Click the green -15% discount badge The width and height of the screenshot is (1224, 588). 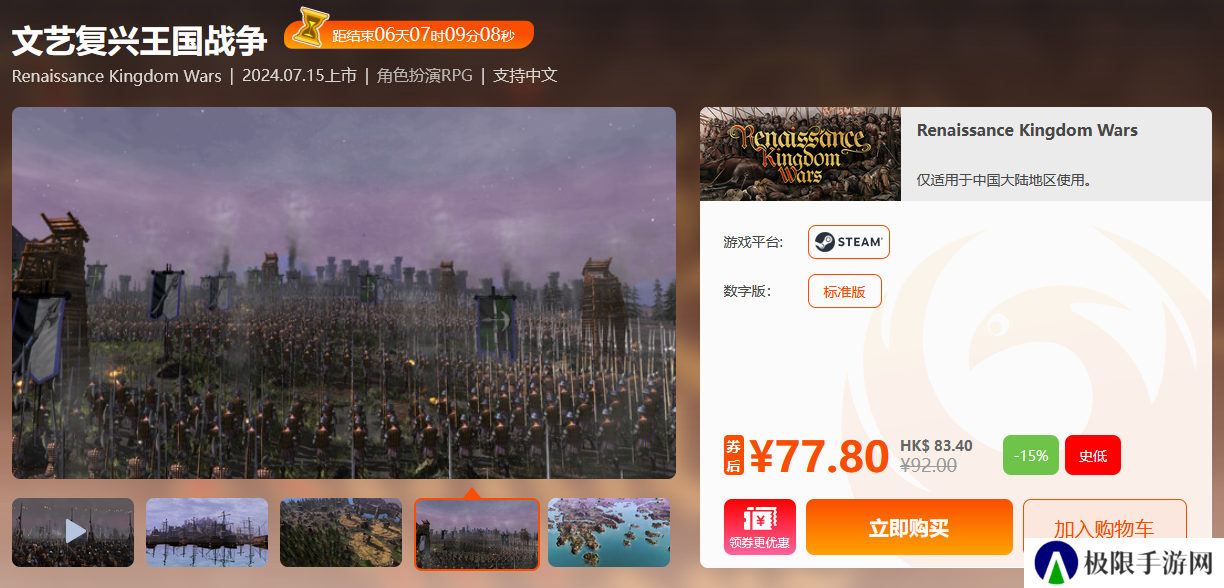[1030, 455]
